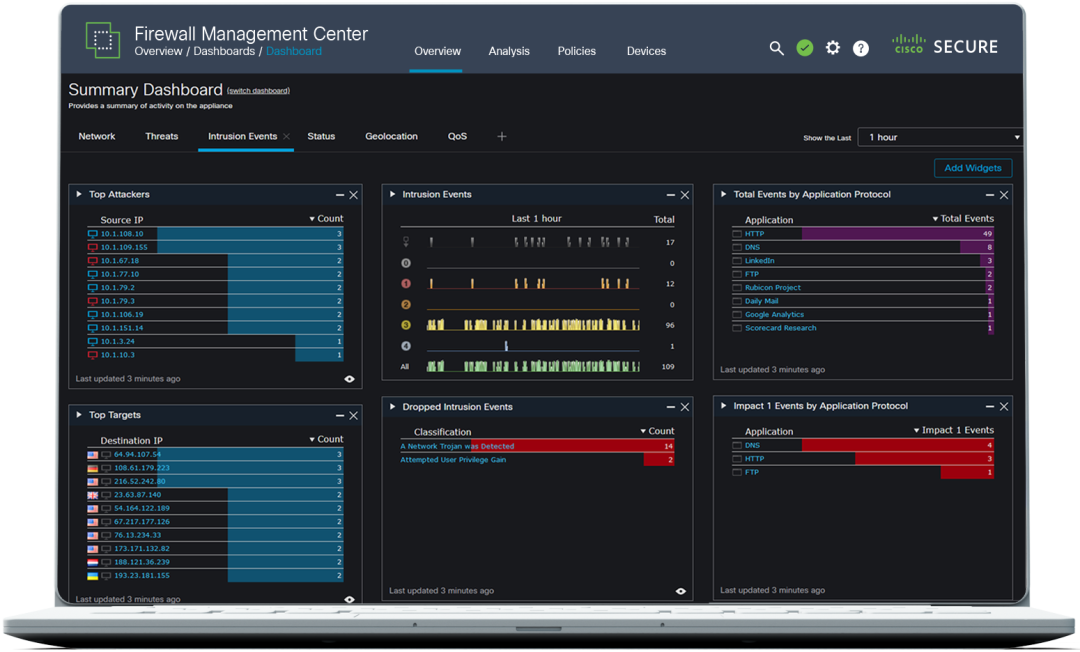Open the Dashboard breadcrumb link
Screen dimensions: 1080x652
coord(293,51)
